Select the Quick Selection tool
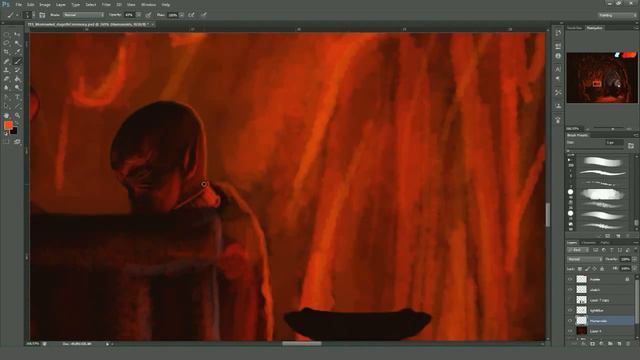Screen dimensions: 640x360 point(17,43)
